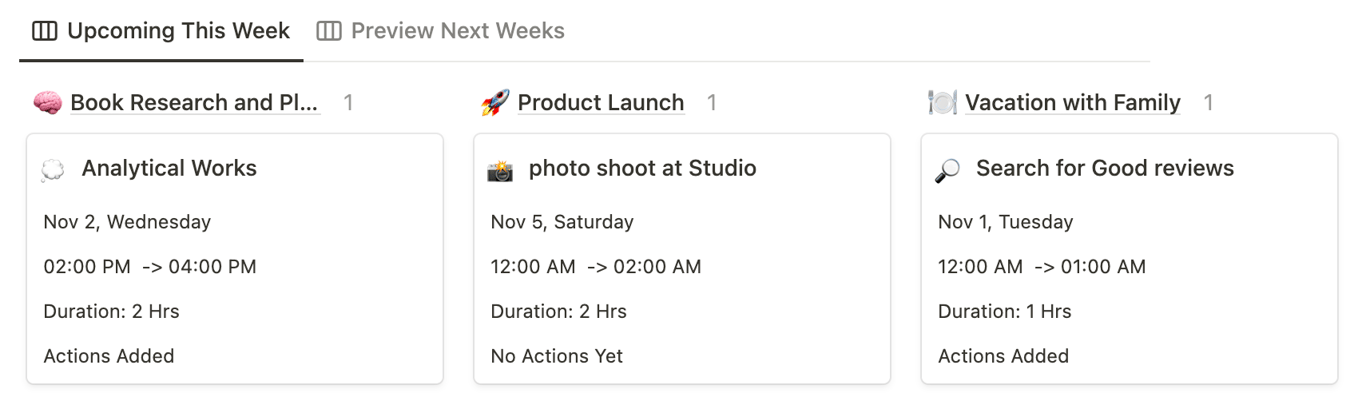Open the photo shoot at Studio card title
Screen dimensions: 1366x409
tap(642, 168)
